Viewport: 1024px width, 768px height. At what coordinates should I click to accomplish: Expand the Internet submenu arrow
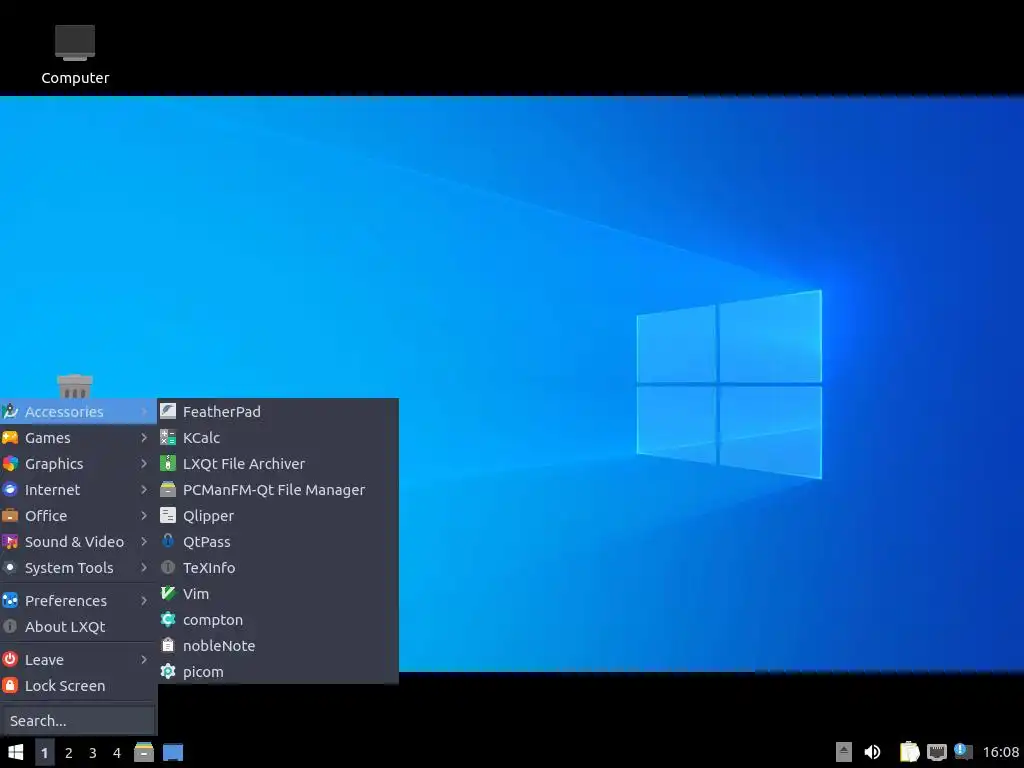point(144,490)
